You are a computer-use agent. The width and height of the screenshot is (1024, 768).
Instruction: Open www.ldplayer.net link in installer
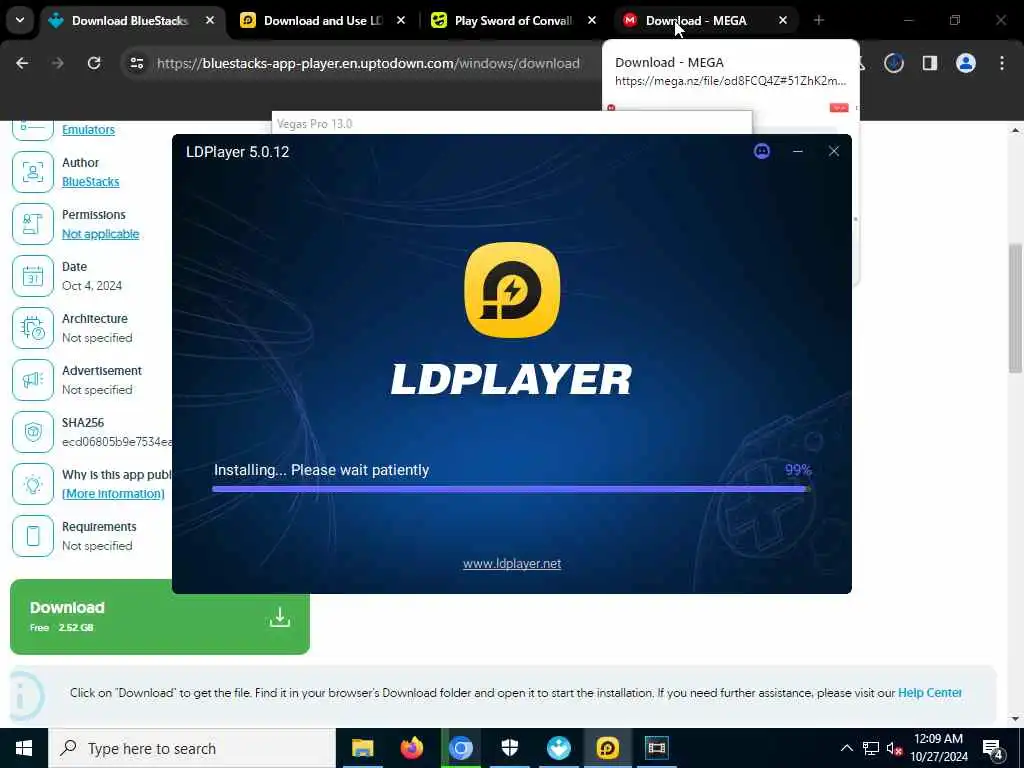pyautogui.click(x=512, y=564)
